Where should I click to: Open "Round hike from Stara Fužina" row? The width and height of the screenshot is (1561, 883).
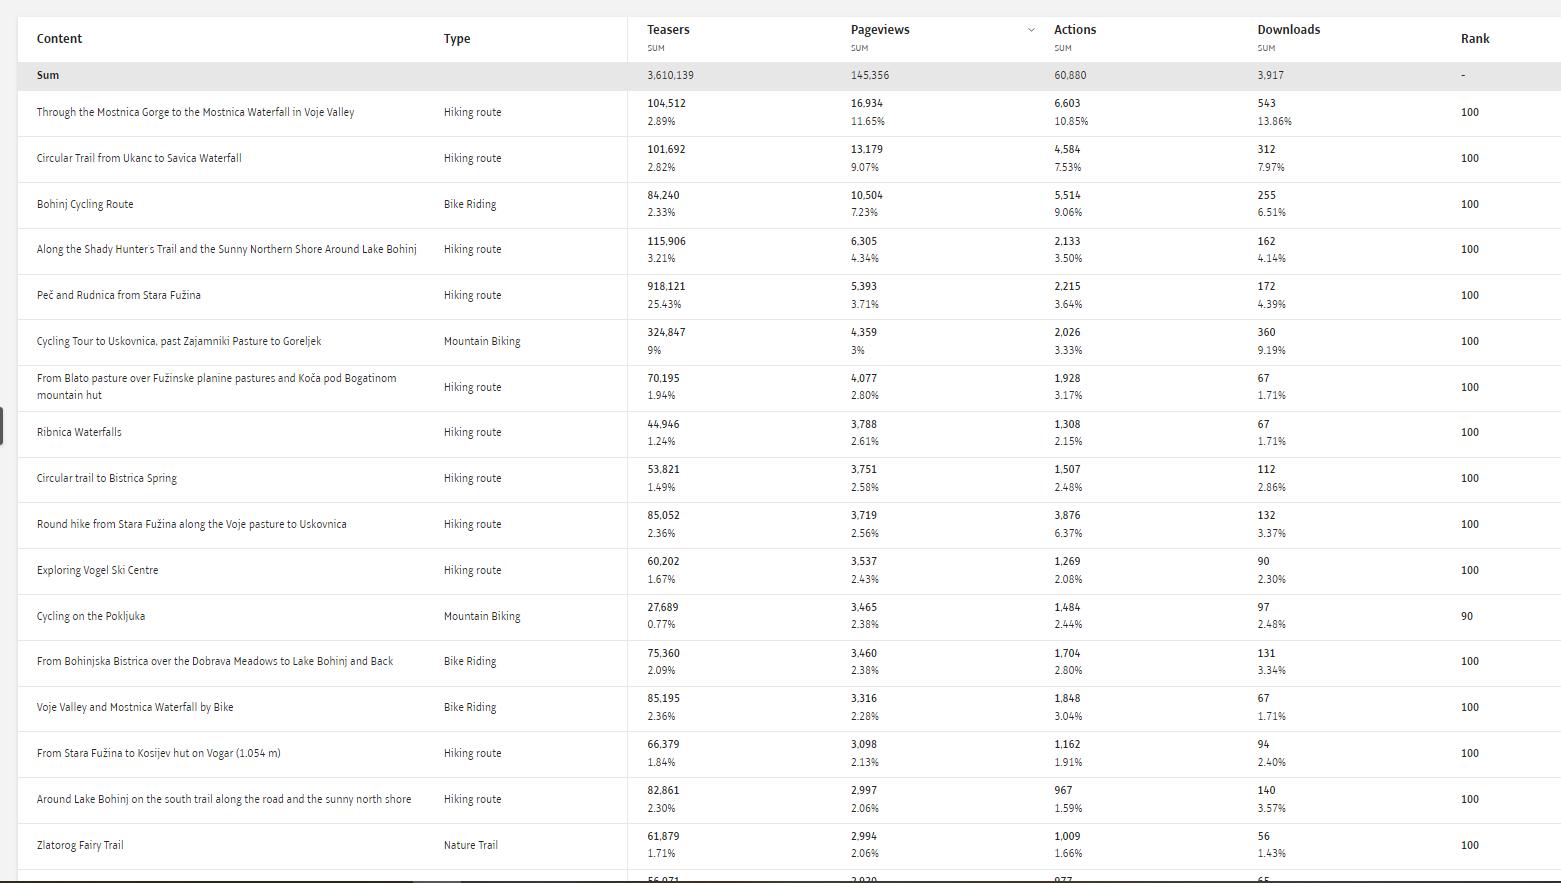192,524
